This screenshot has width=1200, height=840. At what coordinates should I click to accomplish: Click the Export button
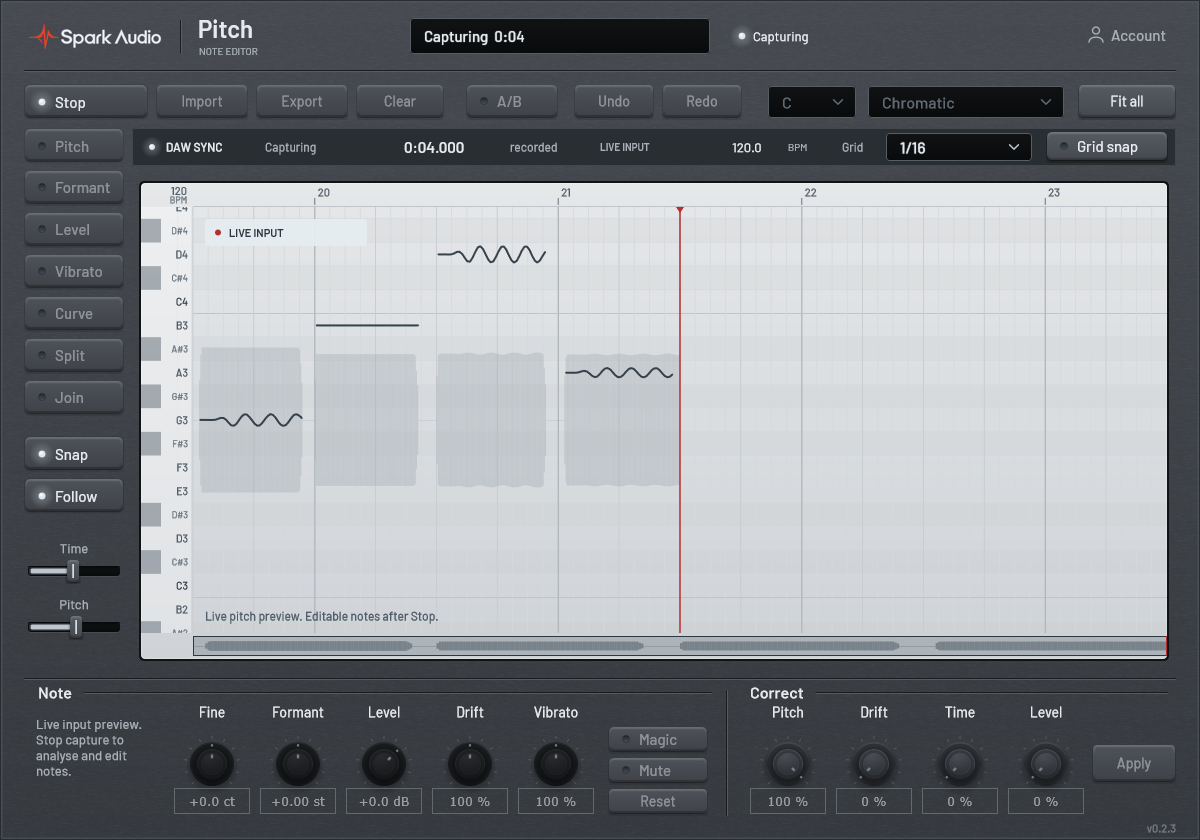click(x=302, y=101)
